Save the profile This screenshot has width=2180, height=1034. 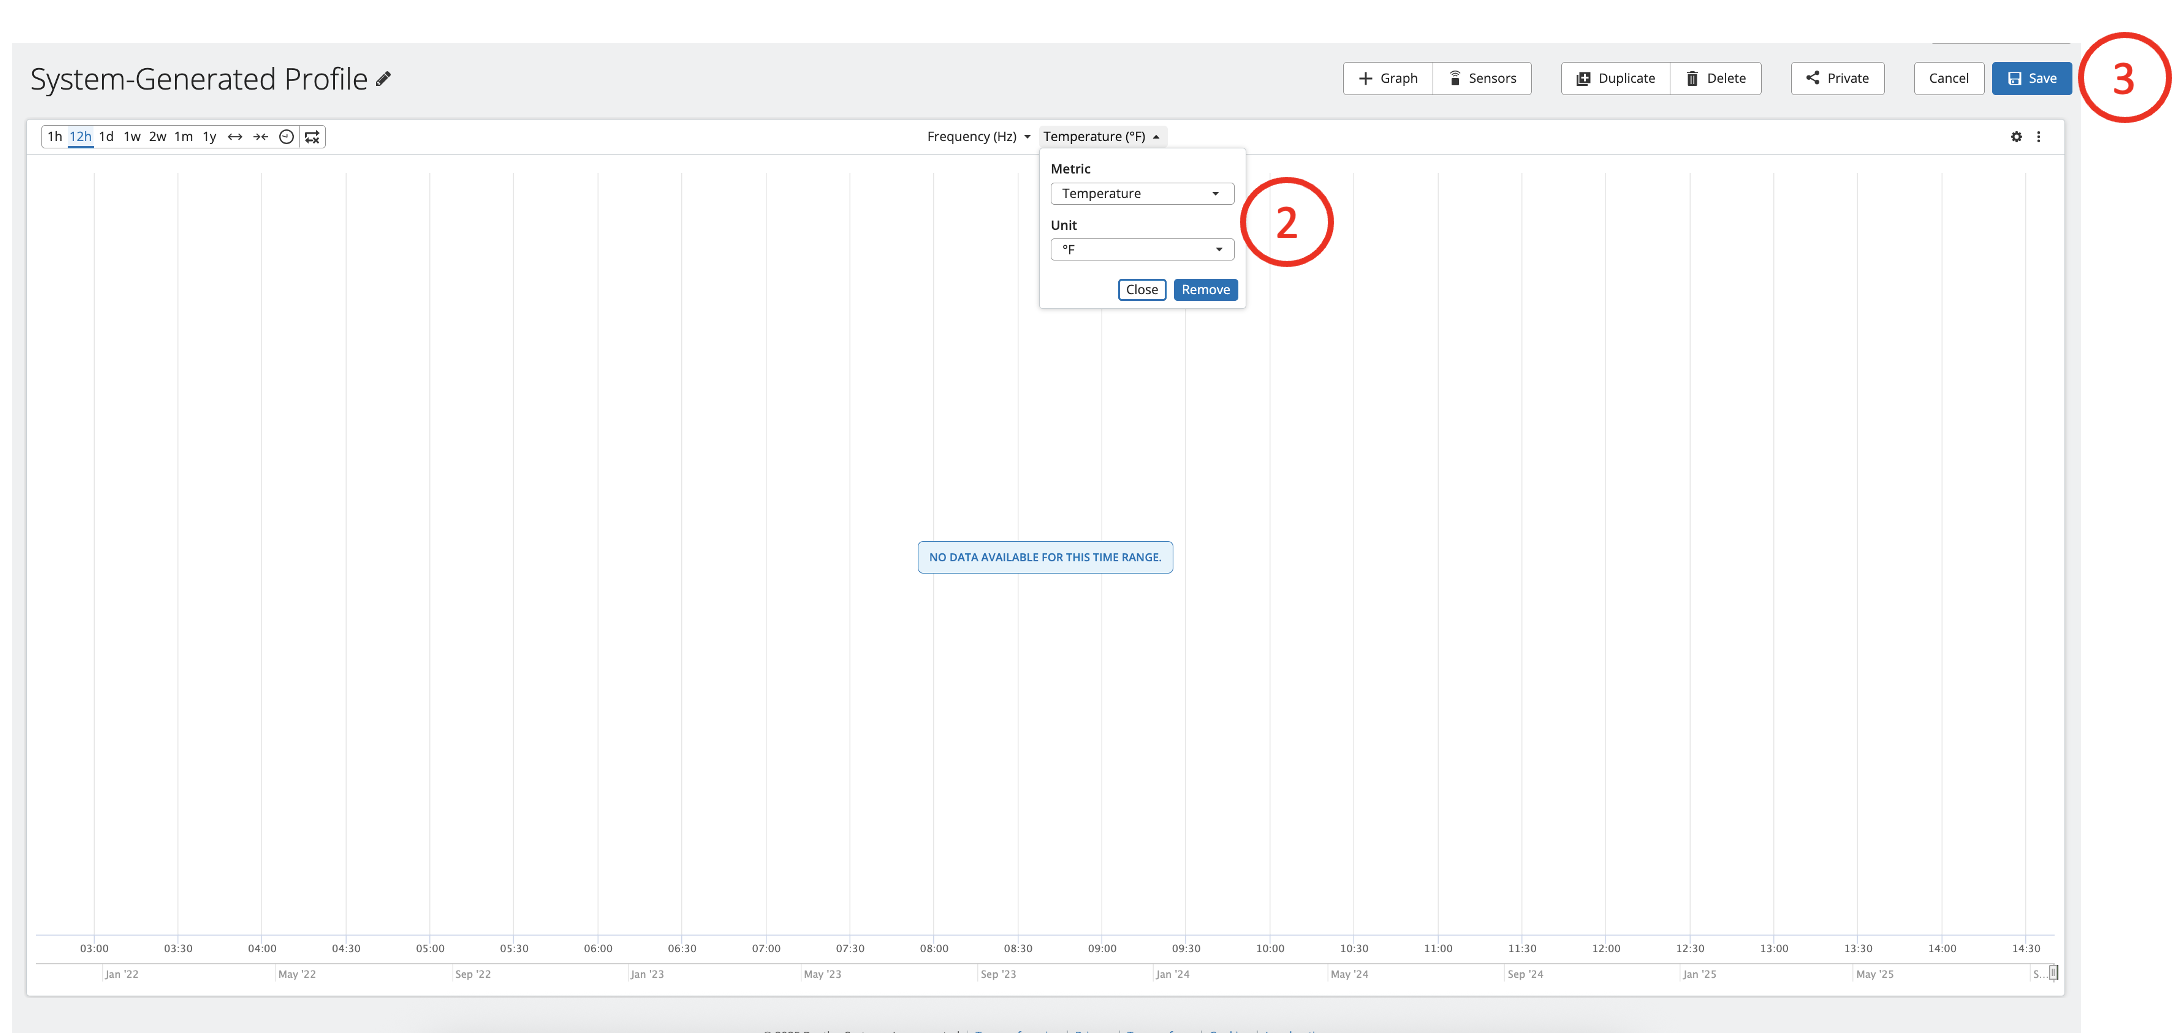tap(2032, 79)
